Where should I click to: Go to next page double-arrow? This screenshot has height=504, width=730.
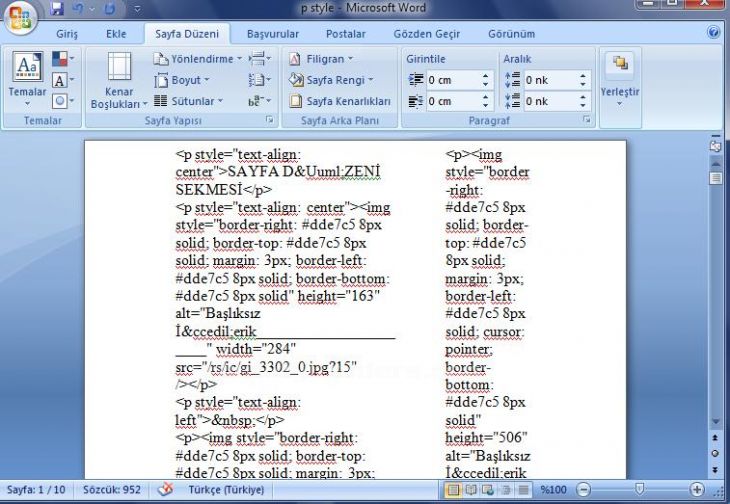[716, 470]
